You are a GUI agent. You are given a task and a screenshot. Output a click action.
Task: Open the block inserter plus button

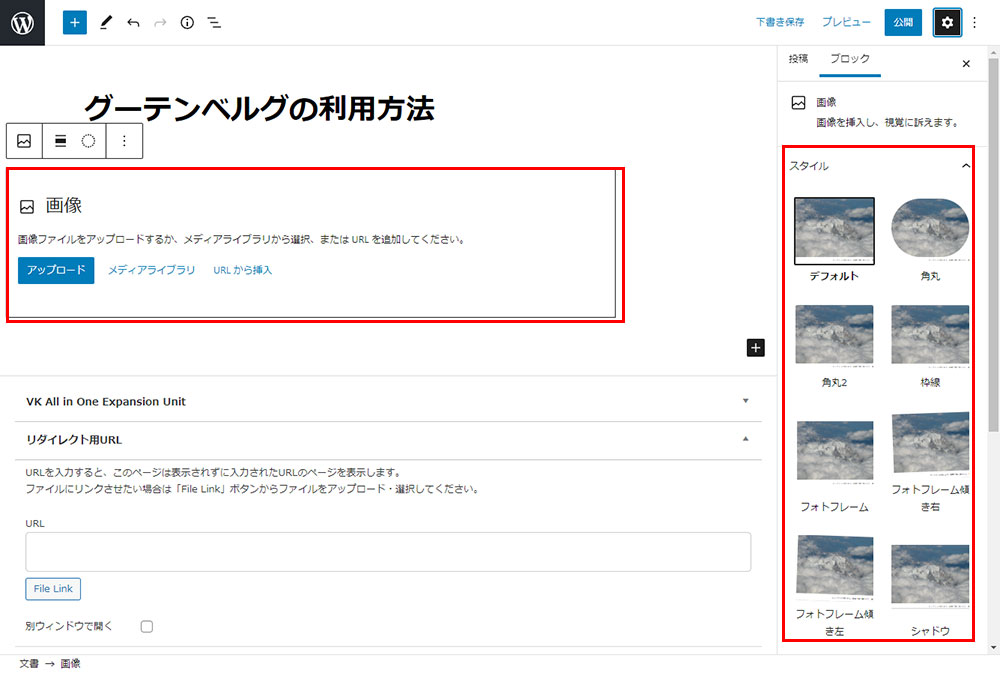pyautogui.click(x=75, y=22)
